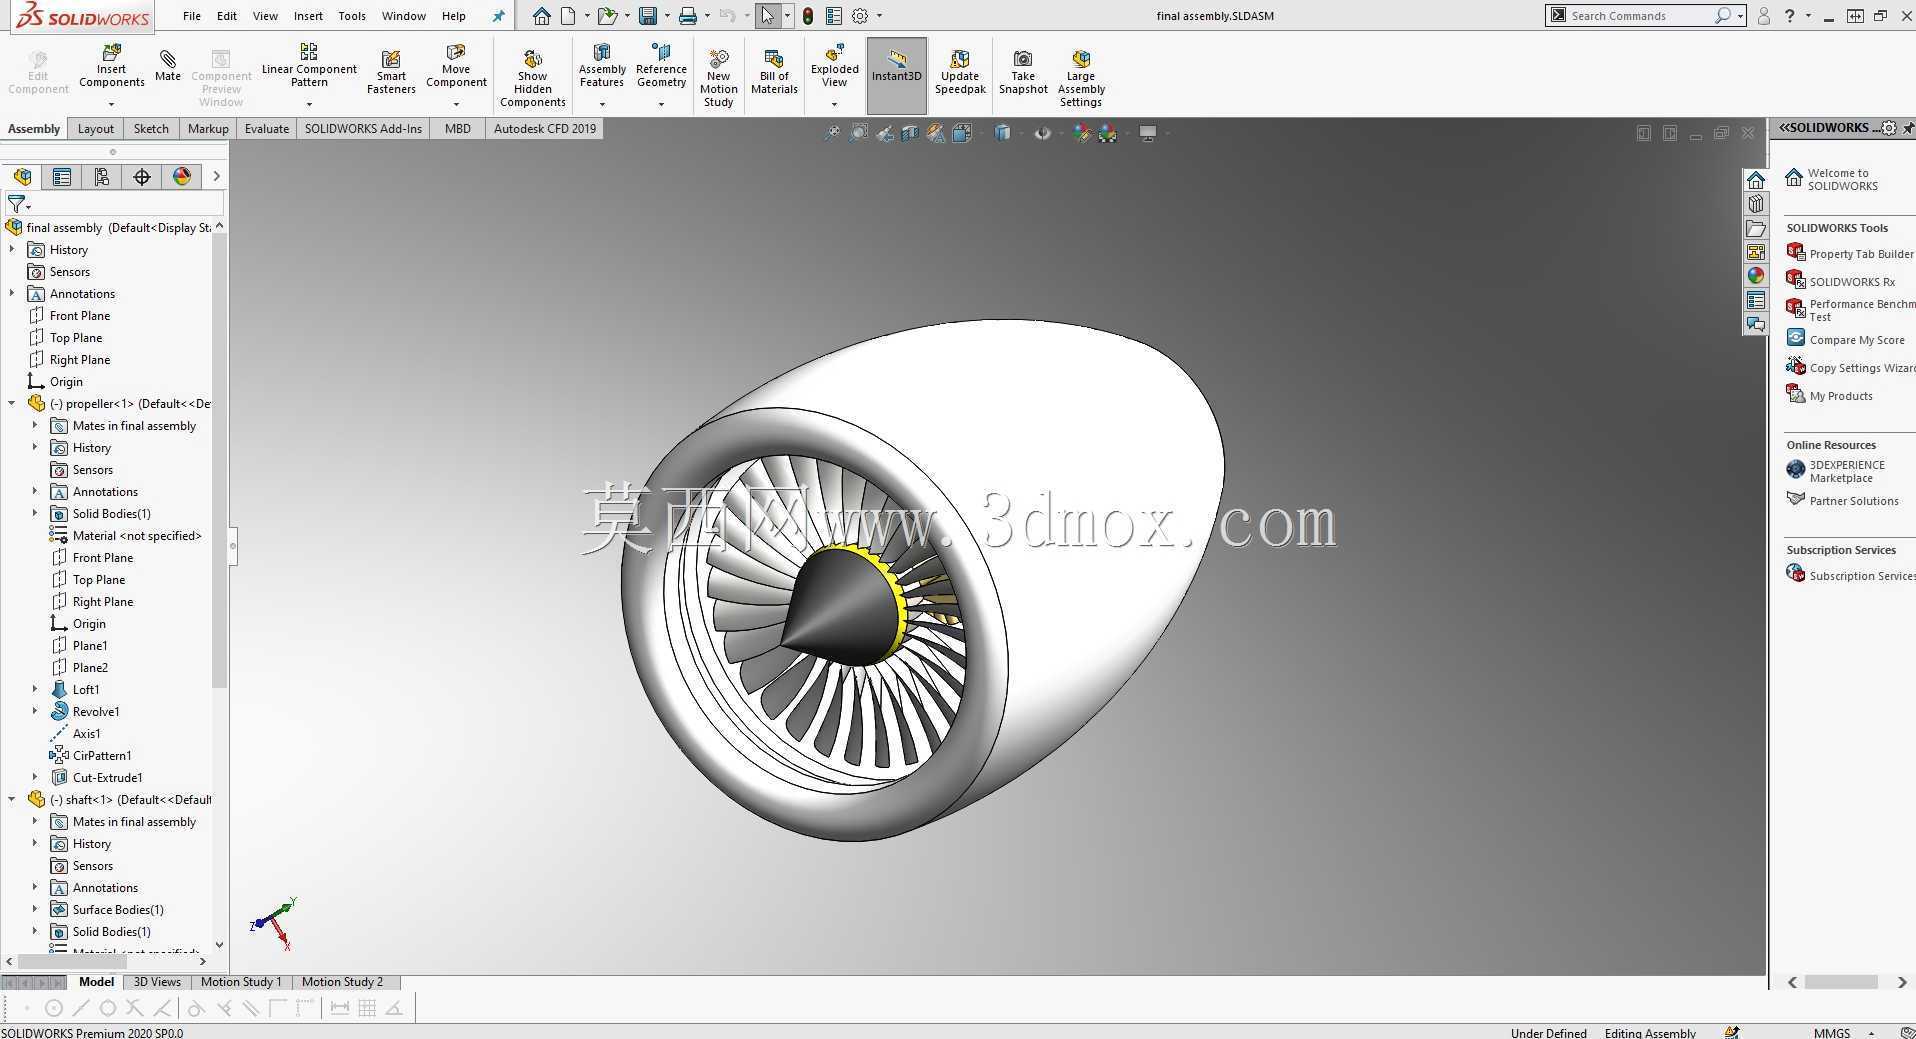This screenshot has height=1039, width=1916.
Task: Switch to the PropertyManager tab icon
Action: pos(62,177)
